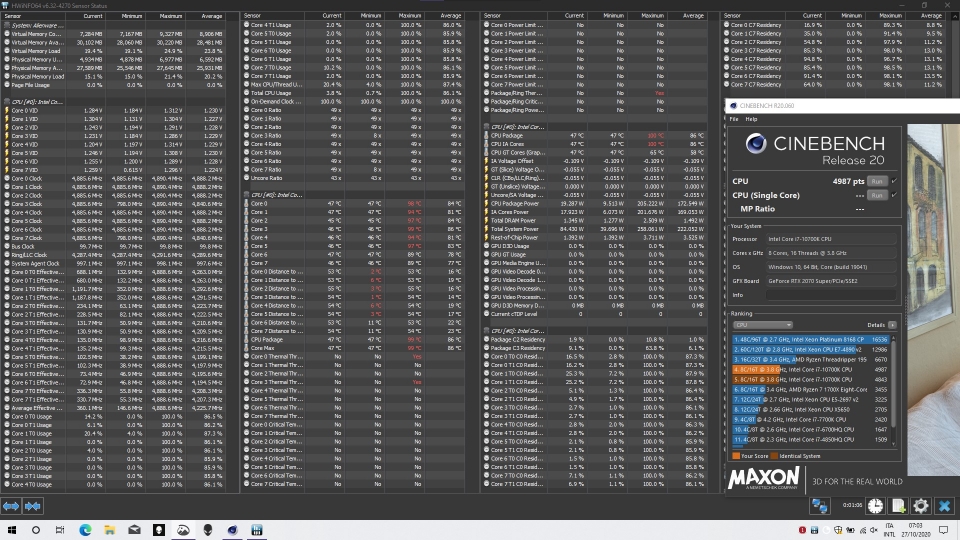Switch to Cinebench taskbar icon
This screenshot has height=540, width=960.
click(232, 530)
